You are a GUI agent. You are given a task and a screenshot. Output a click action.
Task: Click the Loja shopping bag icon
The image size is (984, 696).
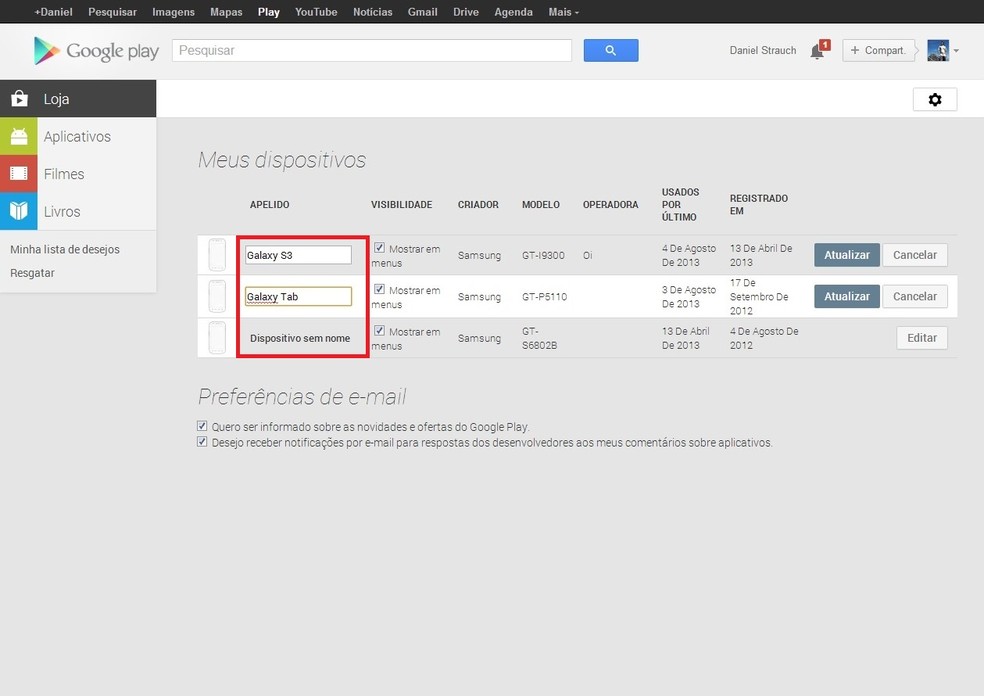(19, 99)
